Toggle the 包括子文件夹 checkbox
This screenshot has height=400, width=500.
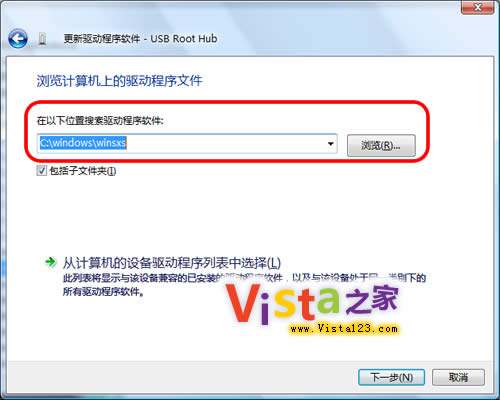[42, 171]
